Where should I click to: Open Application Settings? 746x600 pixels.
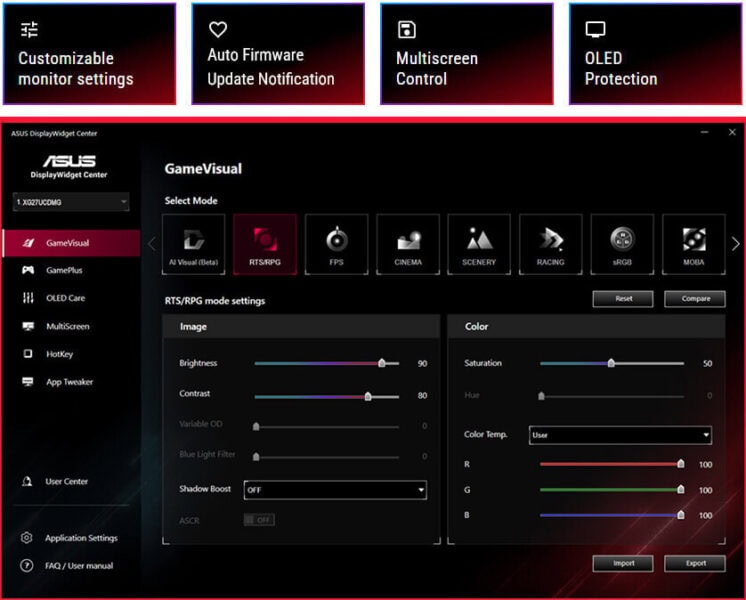point(81,538)
